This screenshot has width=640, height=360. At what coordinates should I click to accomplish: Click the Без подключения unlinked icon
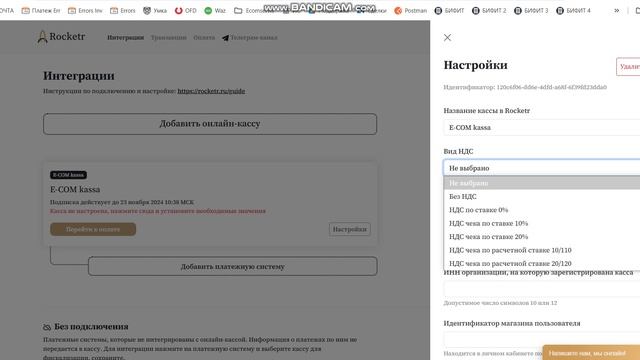47,327
